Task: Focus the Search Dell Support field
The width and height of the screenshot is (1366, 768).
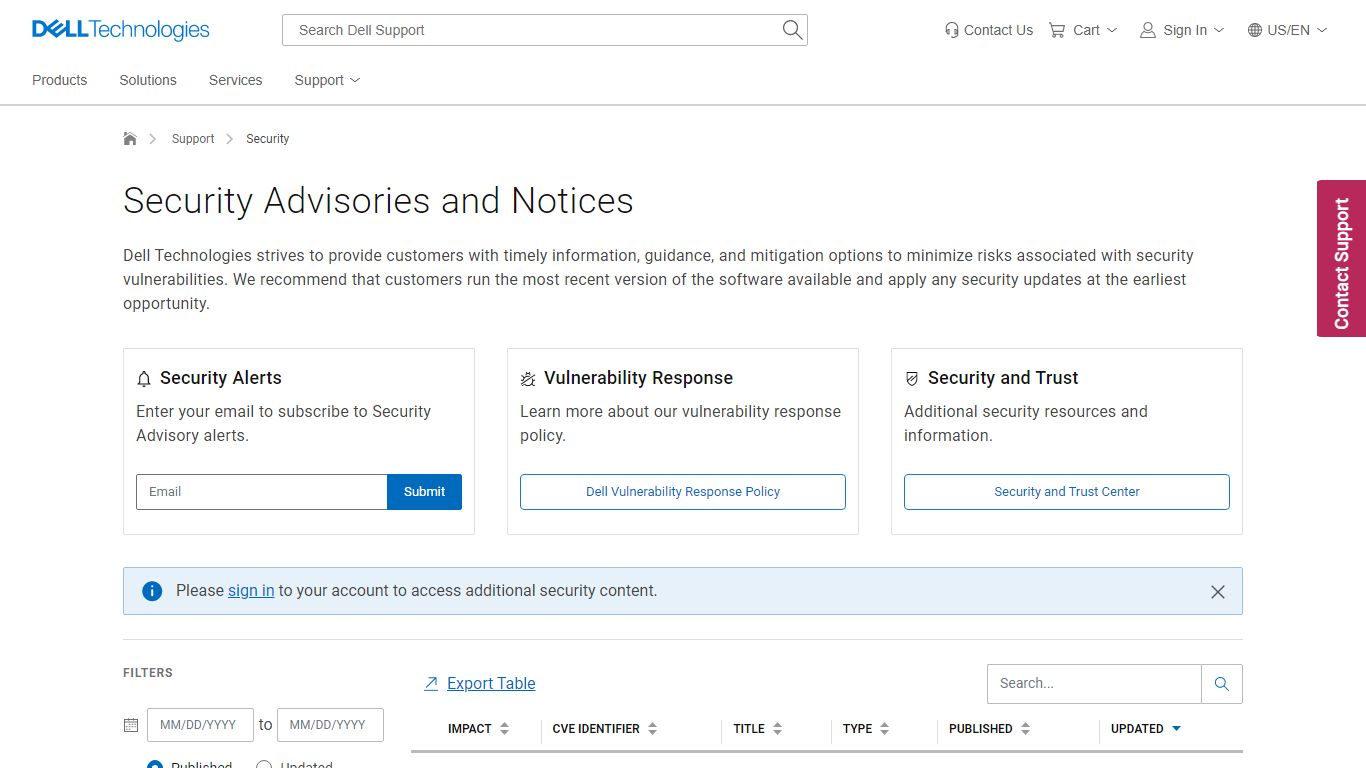Action: click(530, 30)
